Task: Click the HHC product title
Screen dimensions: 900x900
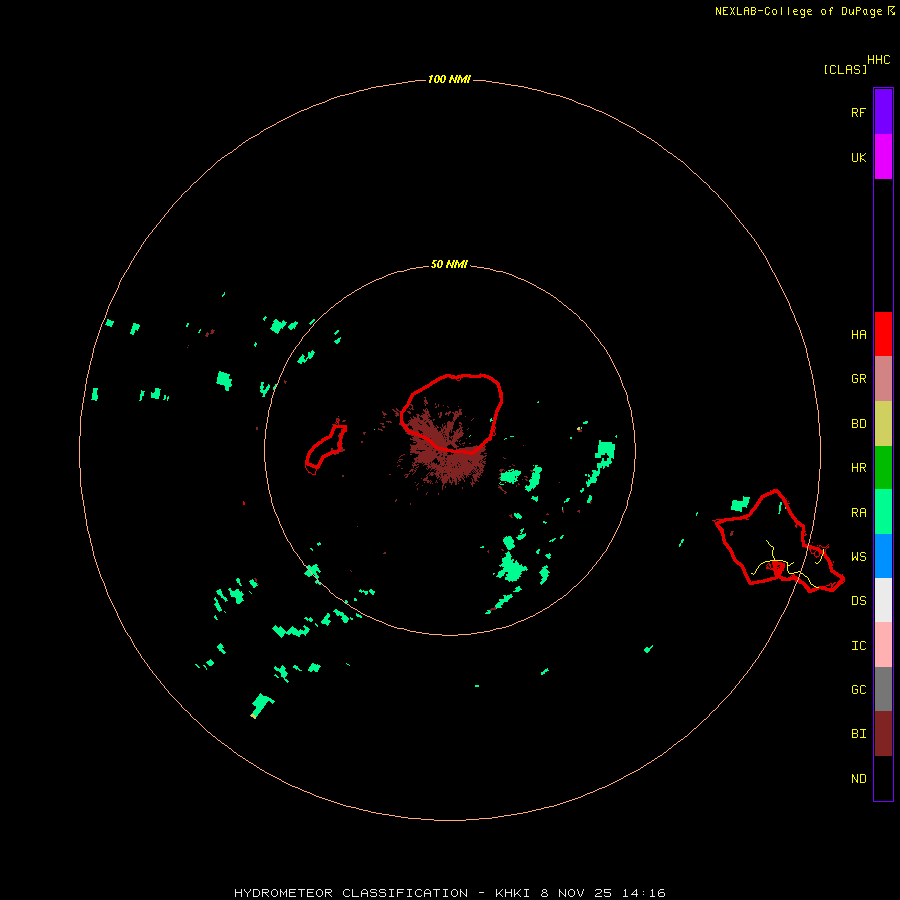Action: 878,60
